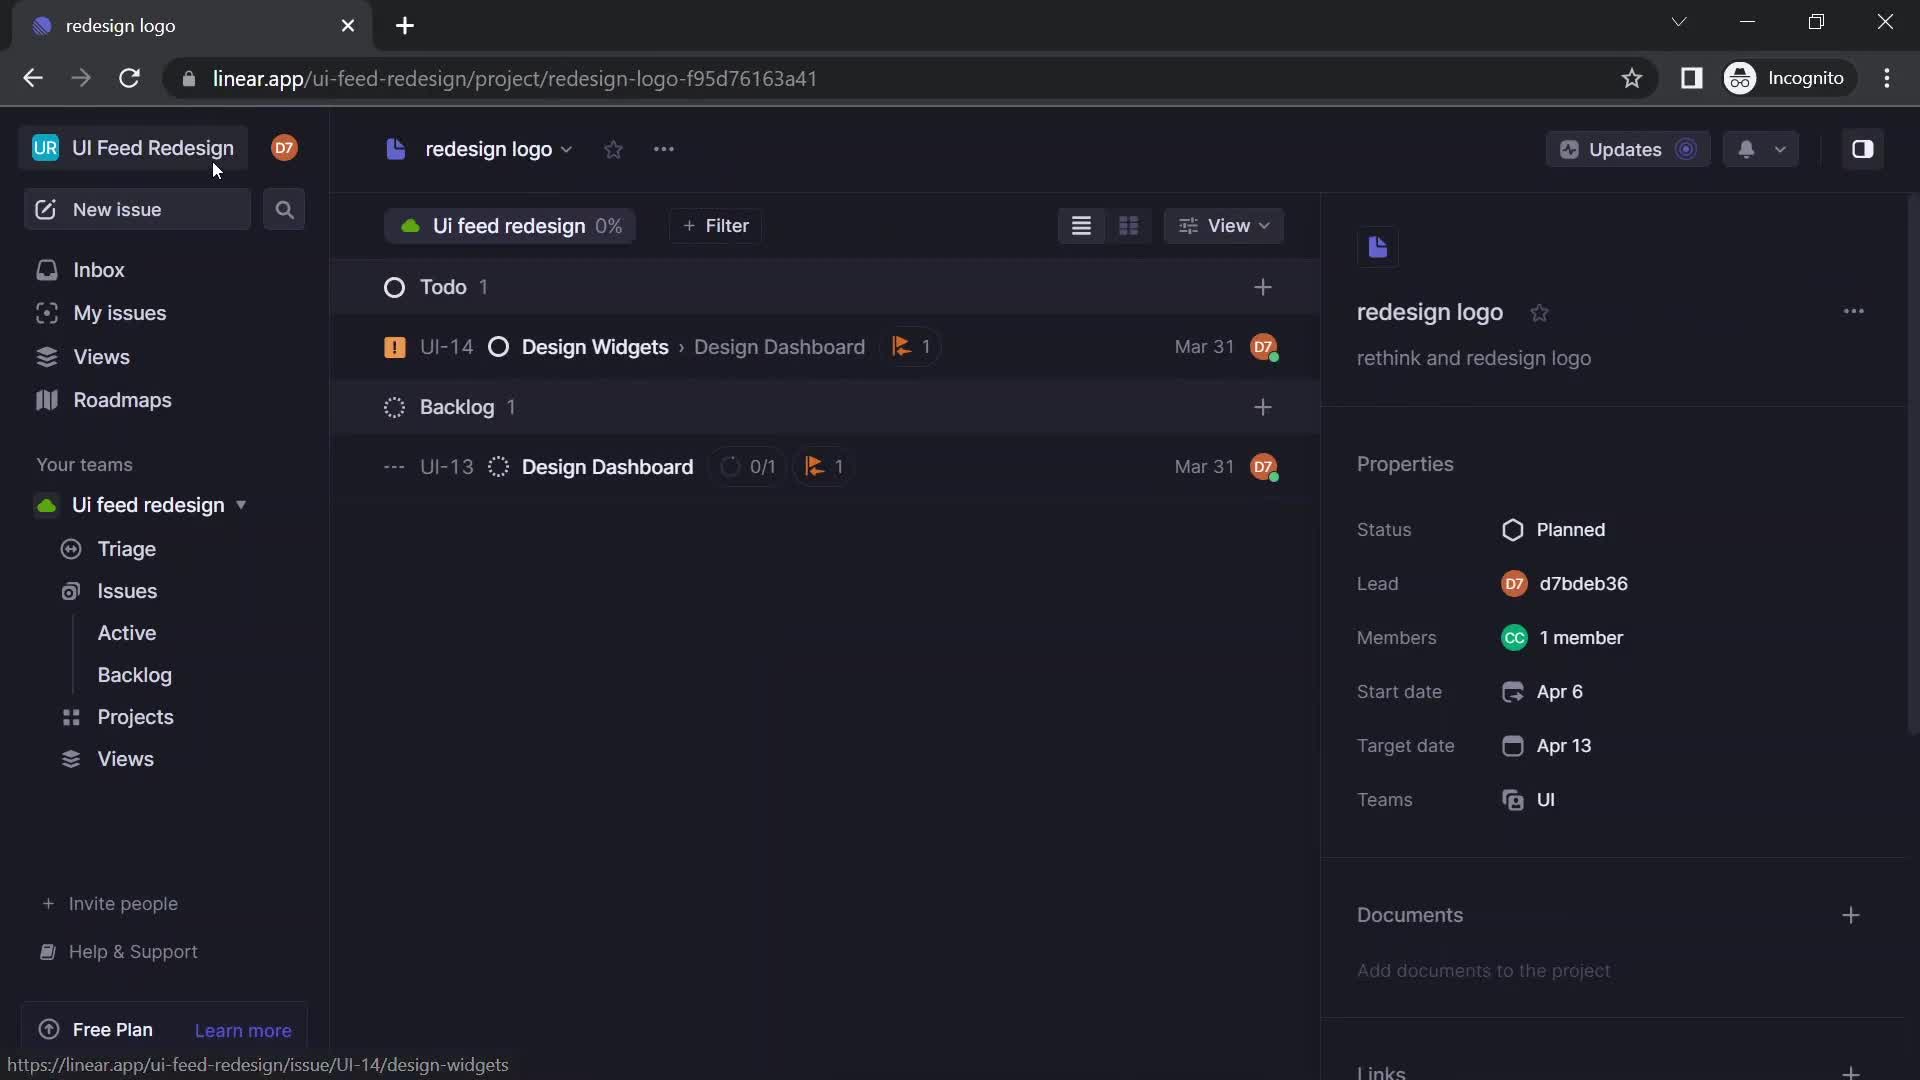Expand the redesign logo project dropdown
The height and width of the screenshot is (1080, 1920).
(567, 149)
